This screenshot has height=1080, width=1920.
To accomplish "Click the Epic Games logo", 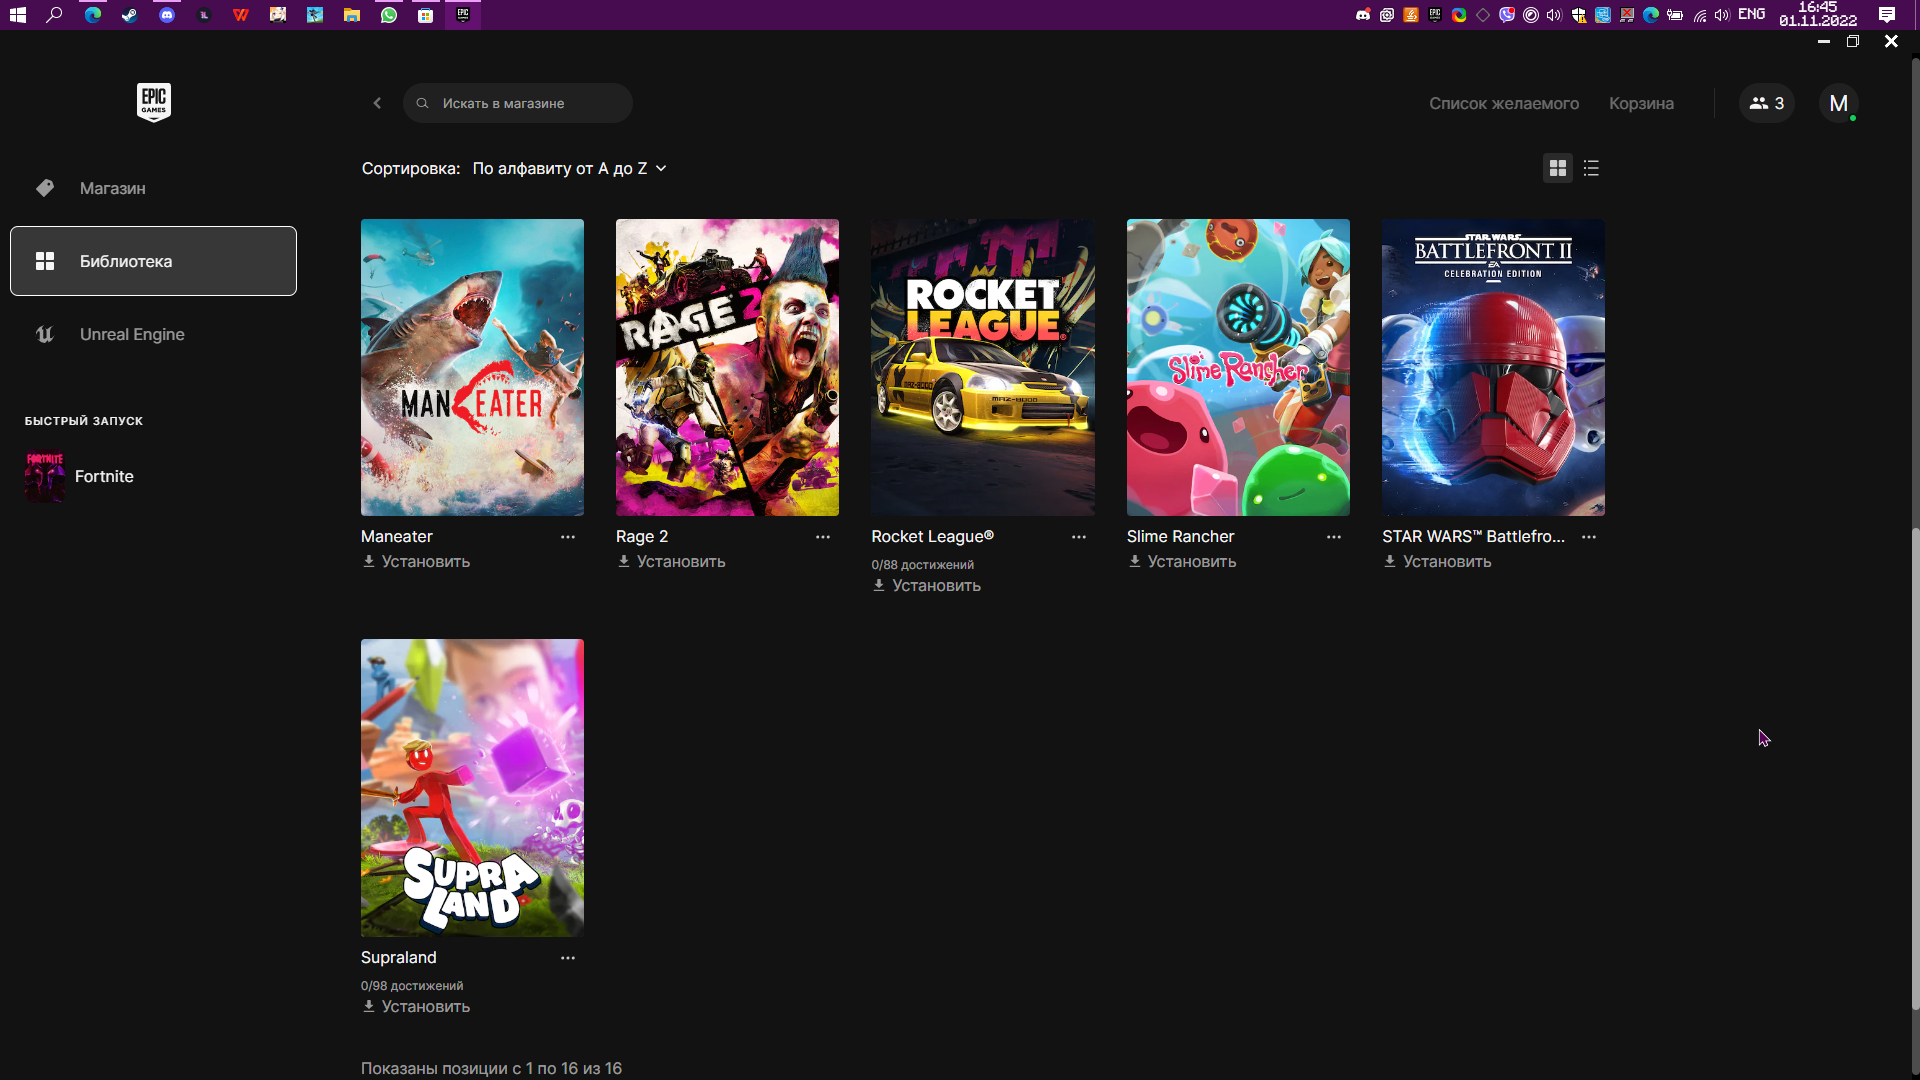I will click(x=154, y=102).
